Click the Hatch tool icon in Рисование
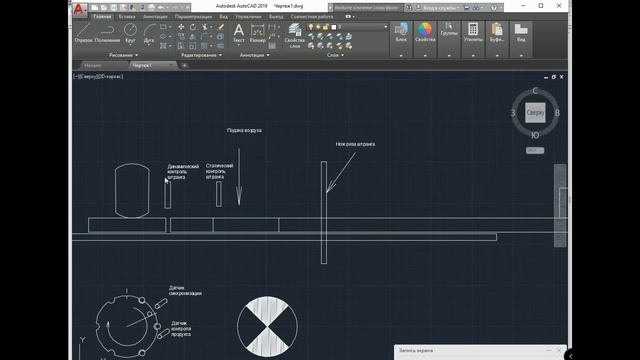 coord(163,46)
